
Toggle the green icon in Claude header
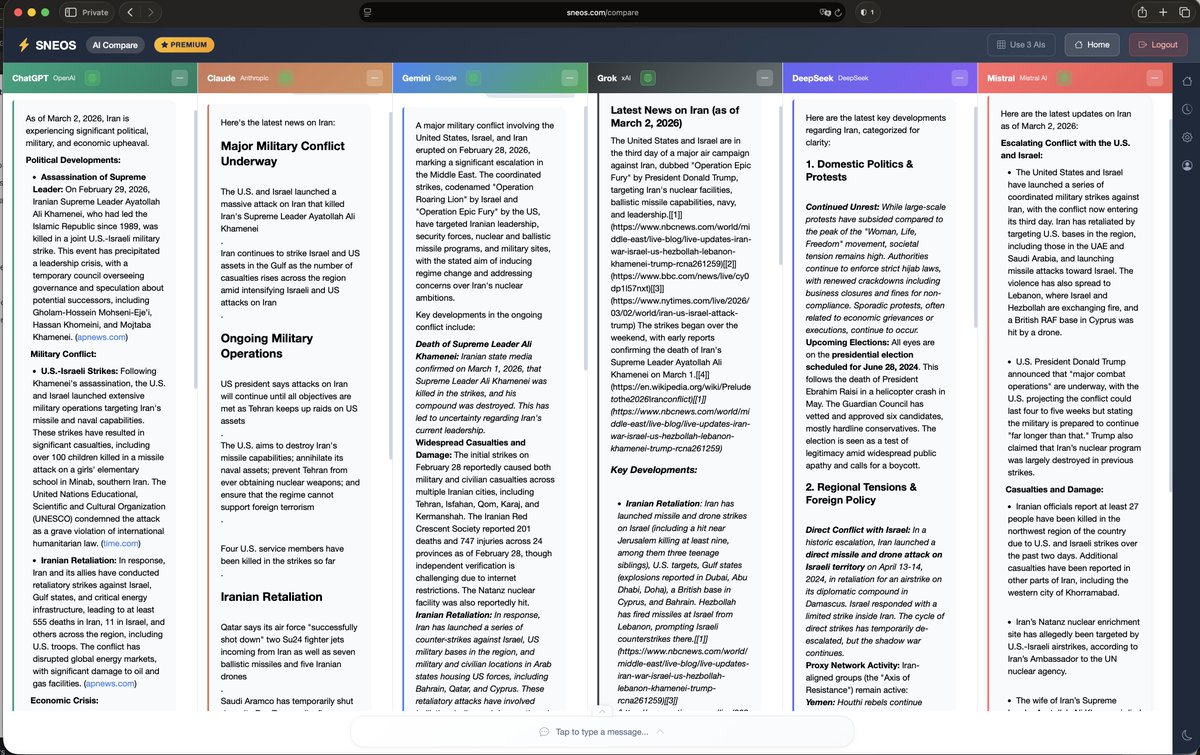point(286,77)
